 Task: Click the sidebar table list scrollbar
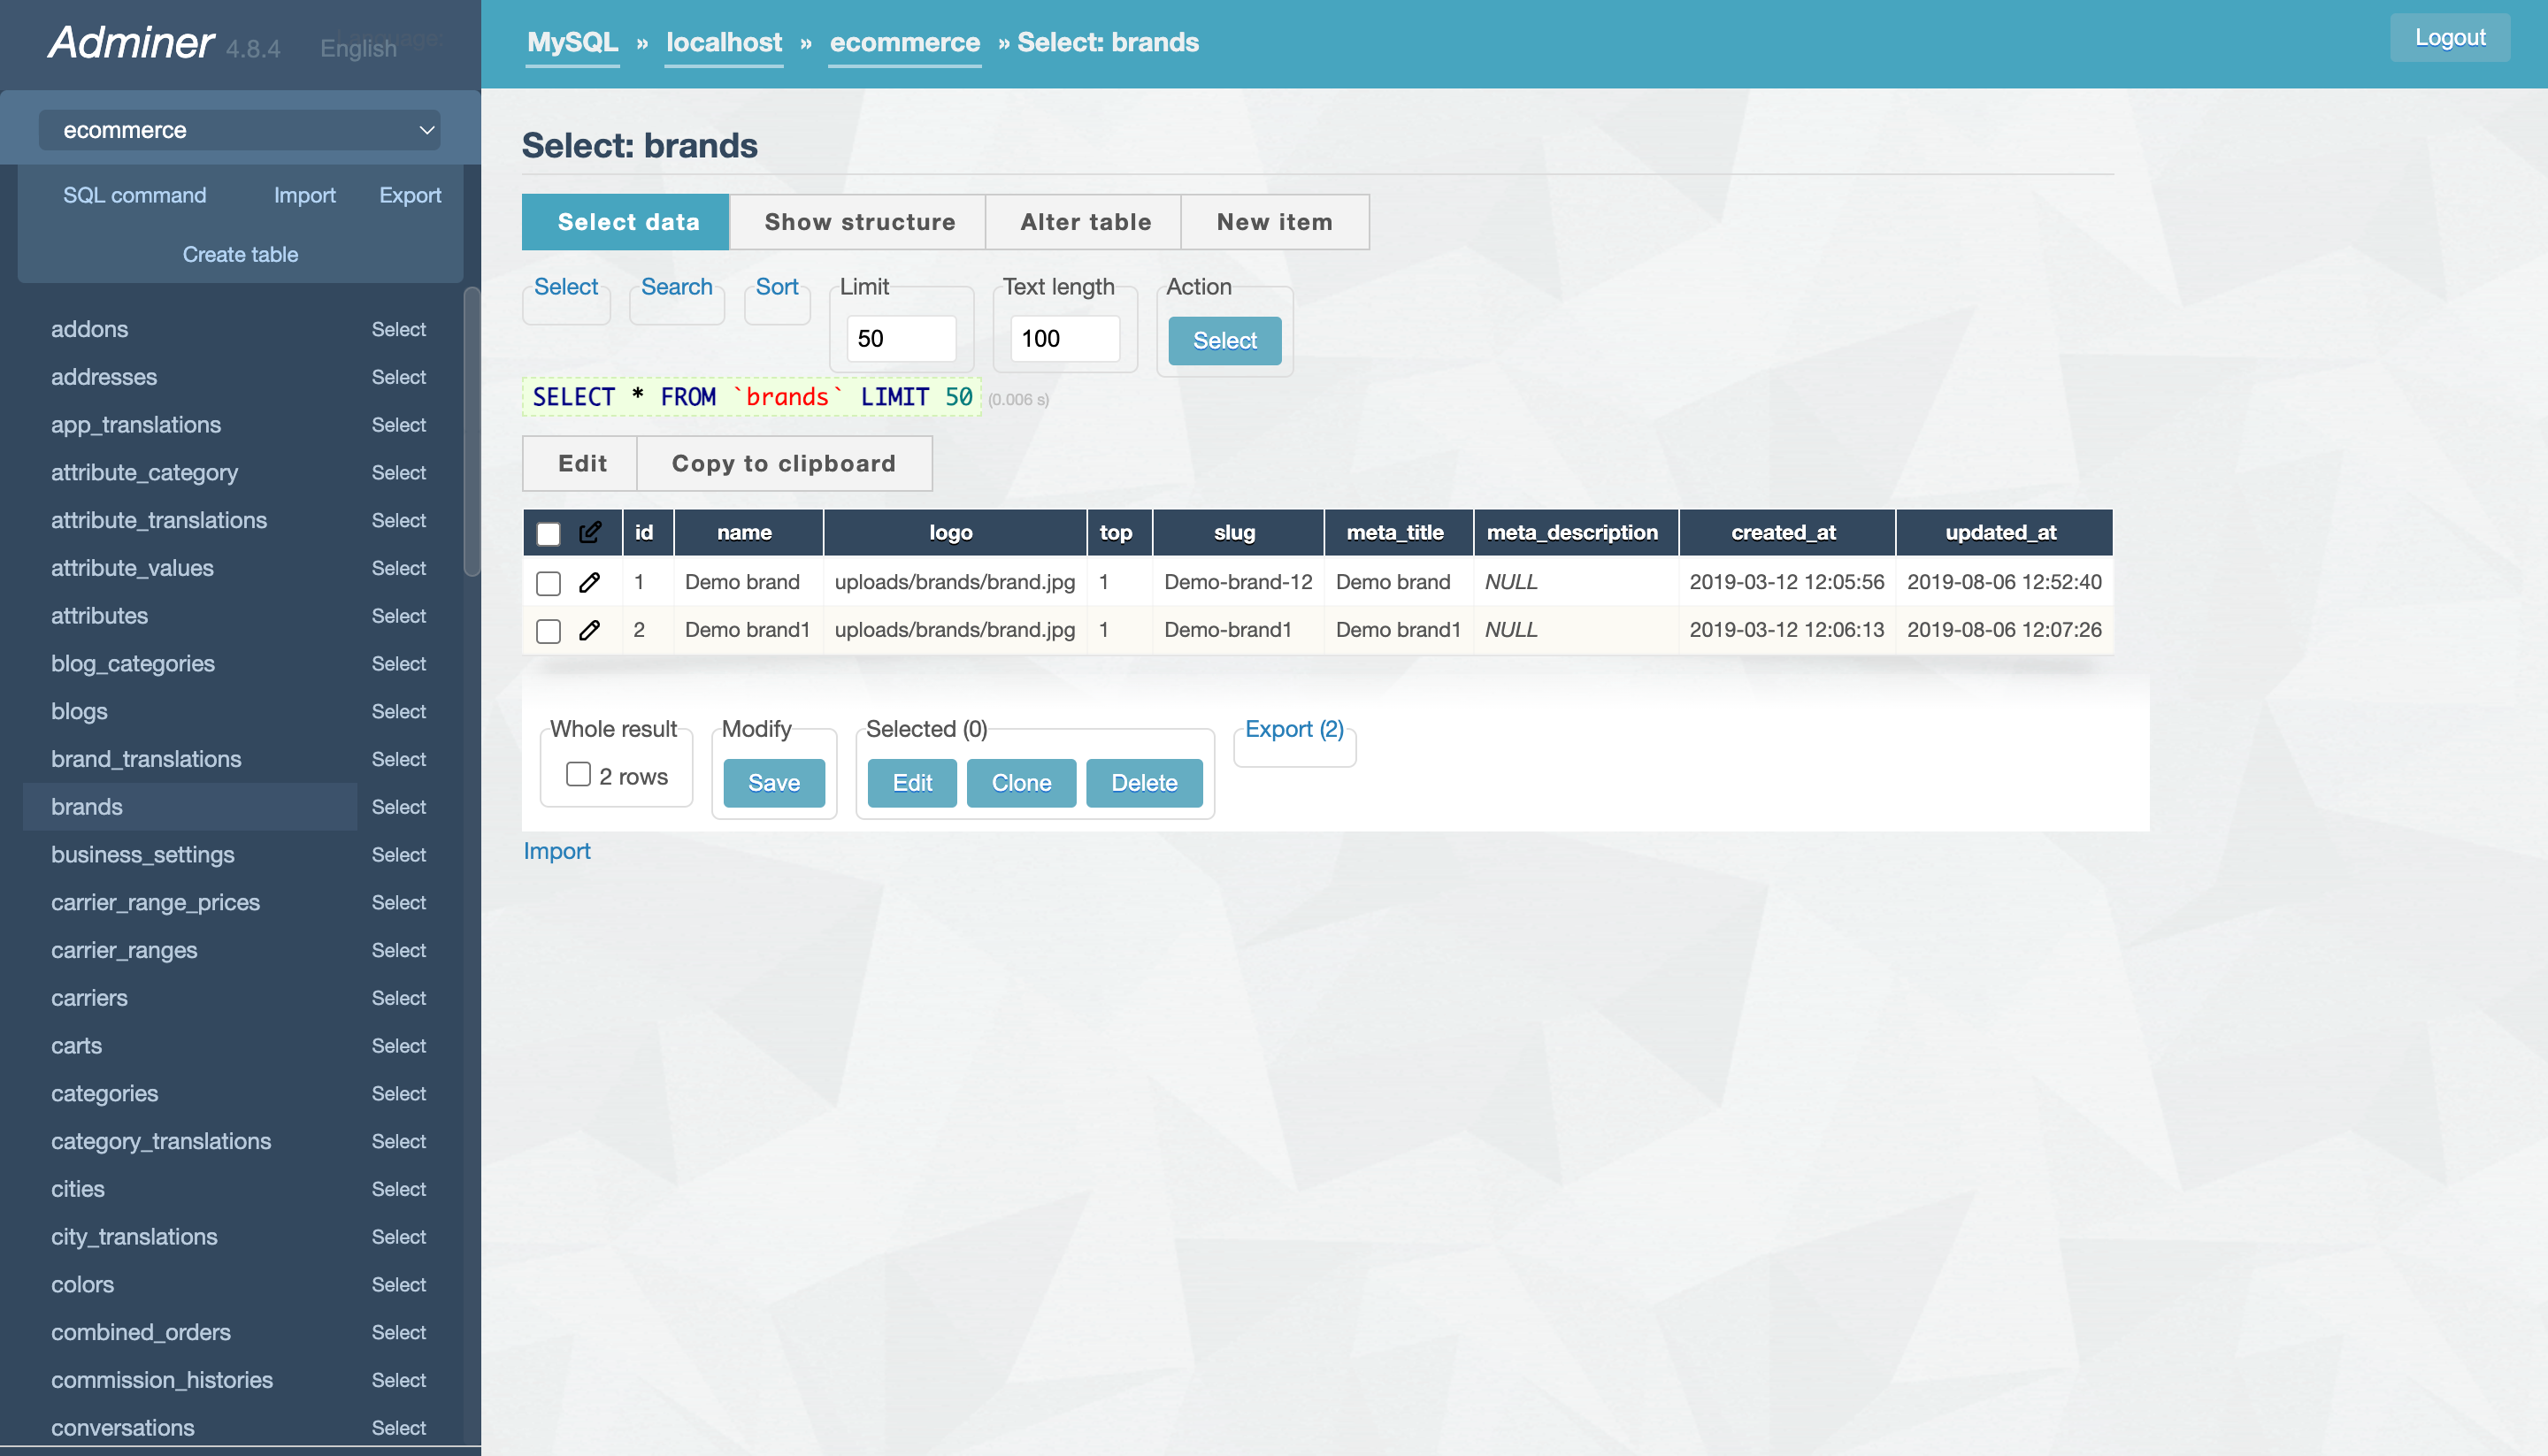pos(472,430)
